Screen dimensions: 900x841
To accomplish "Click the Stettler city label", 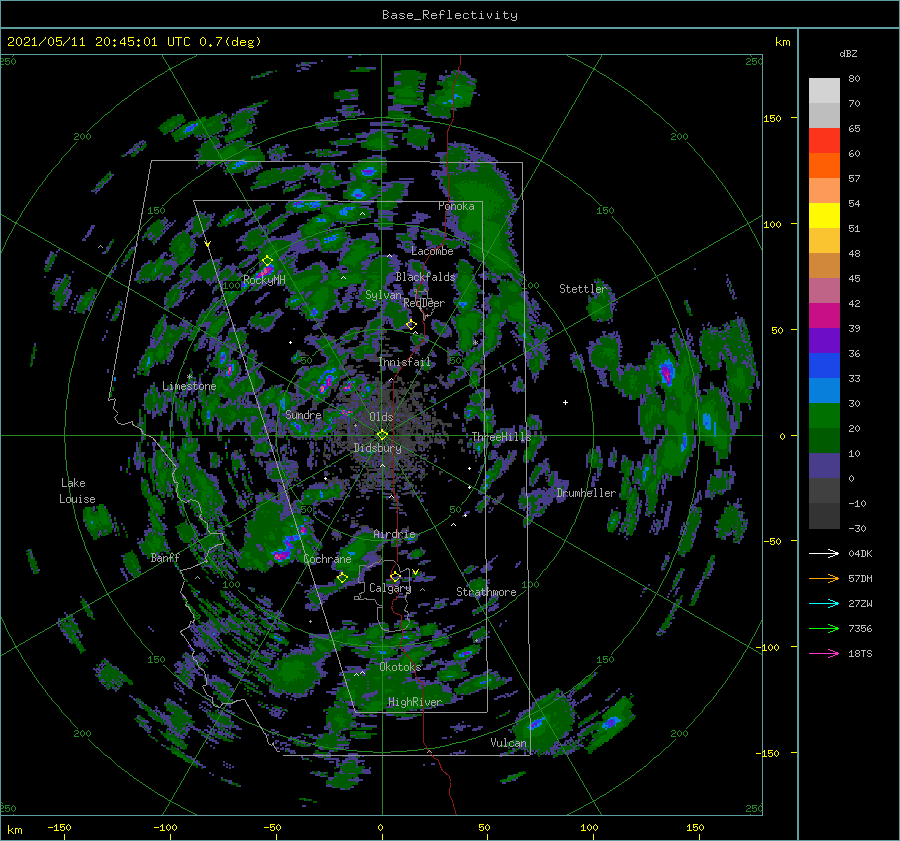I will [x=583, y=289].
